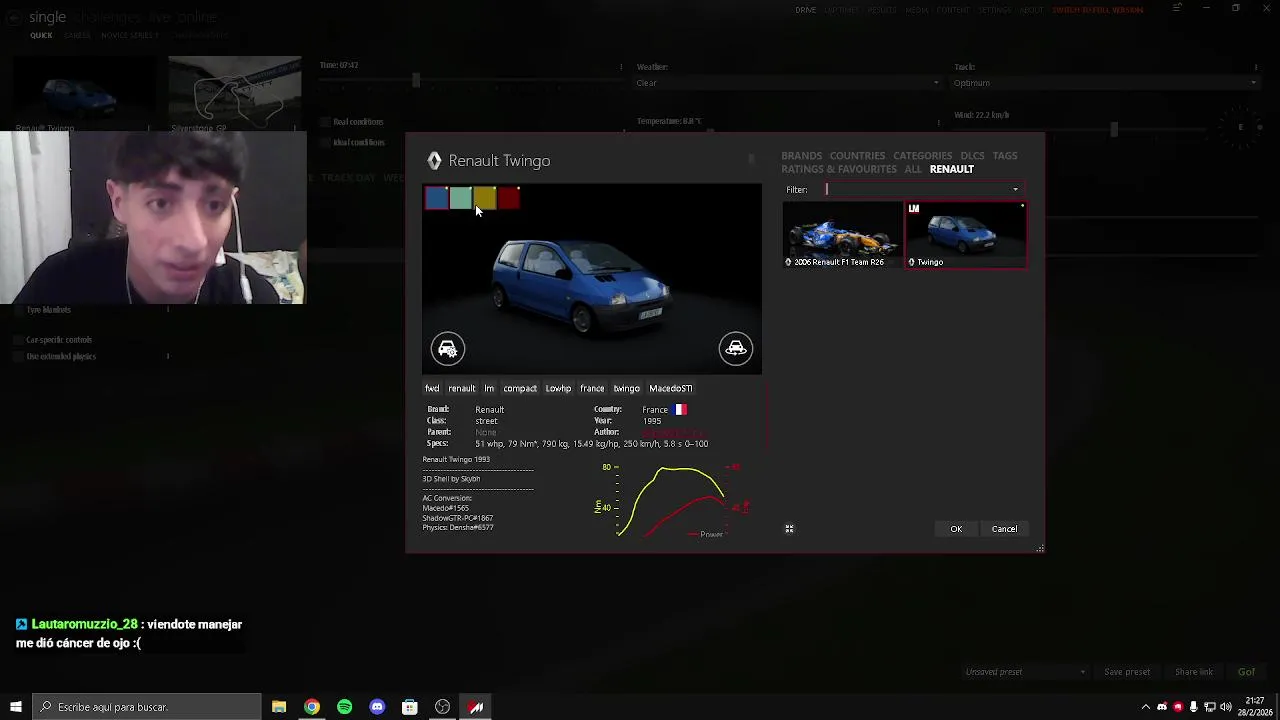Switch to the TAGS tab
Screen dimensions: 1280x720
click(1005, 156)
